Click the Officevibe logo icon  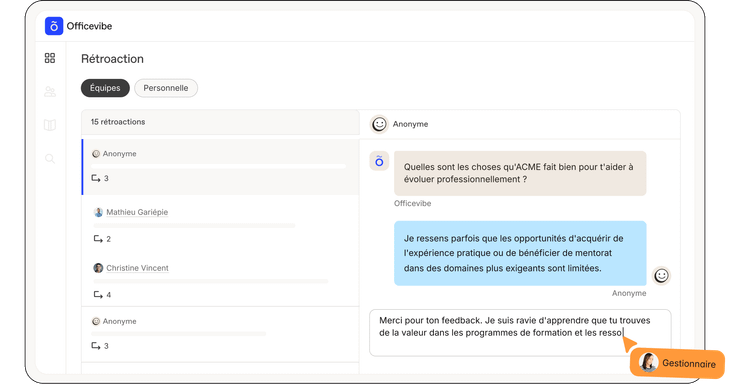pos(54,26)
